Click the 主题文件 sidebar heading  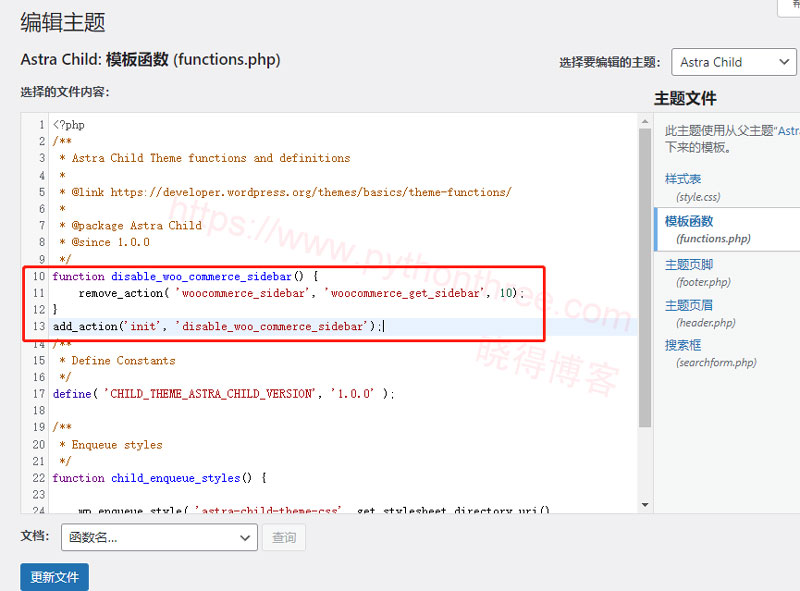point(685,98)
